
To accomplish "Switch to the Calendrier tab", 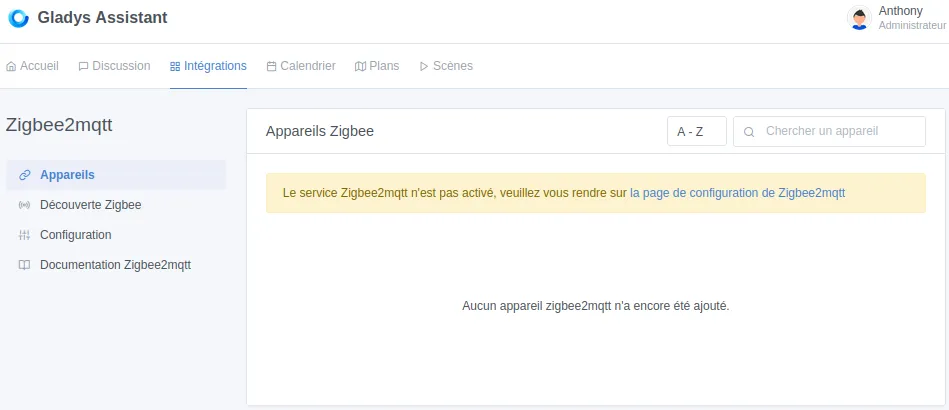I will (301, 66).
